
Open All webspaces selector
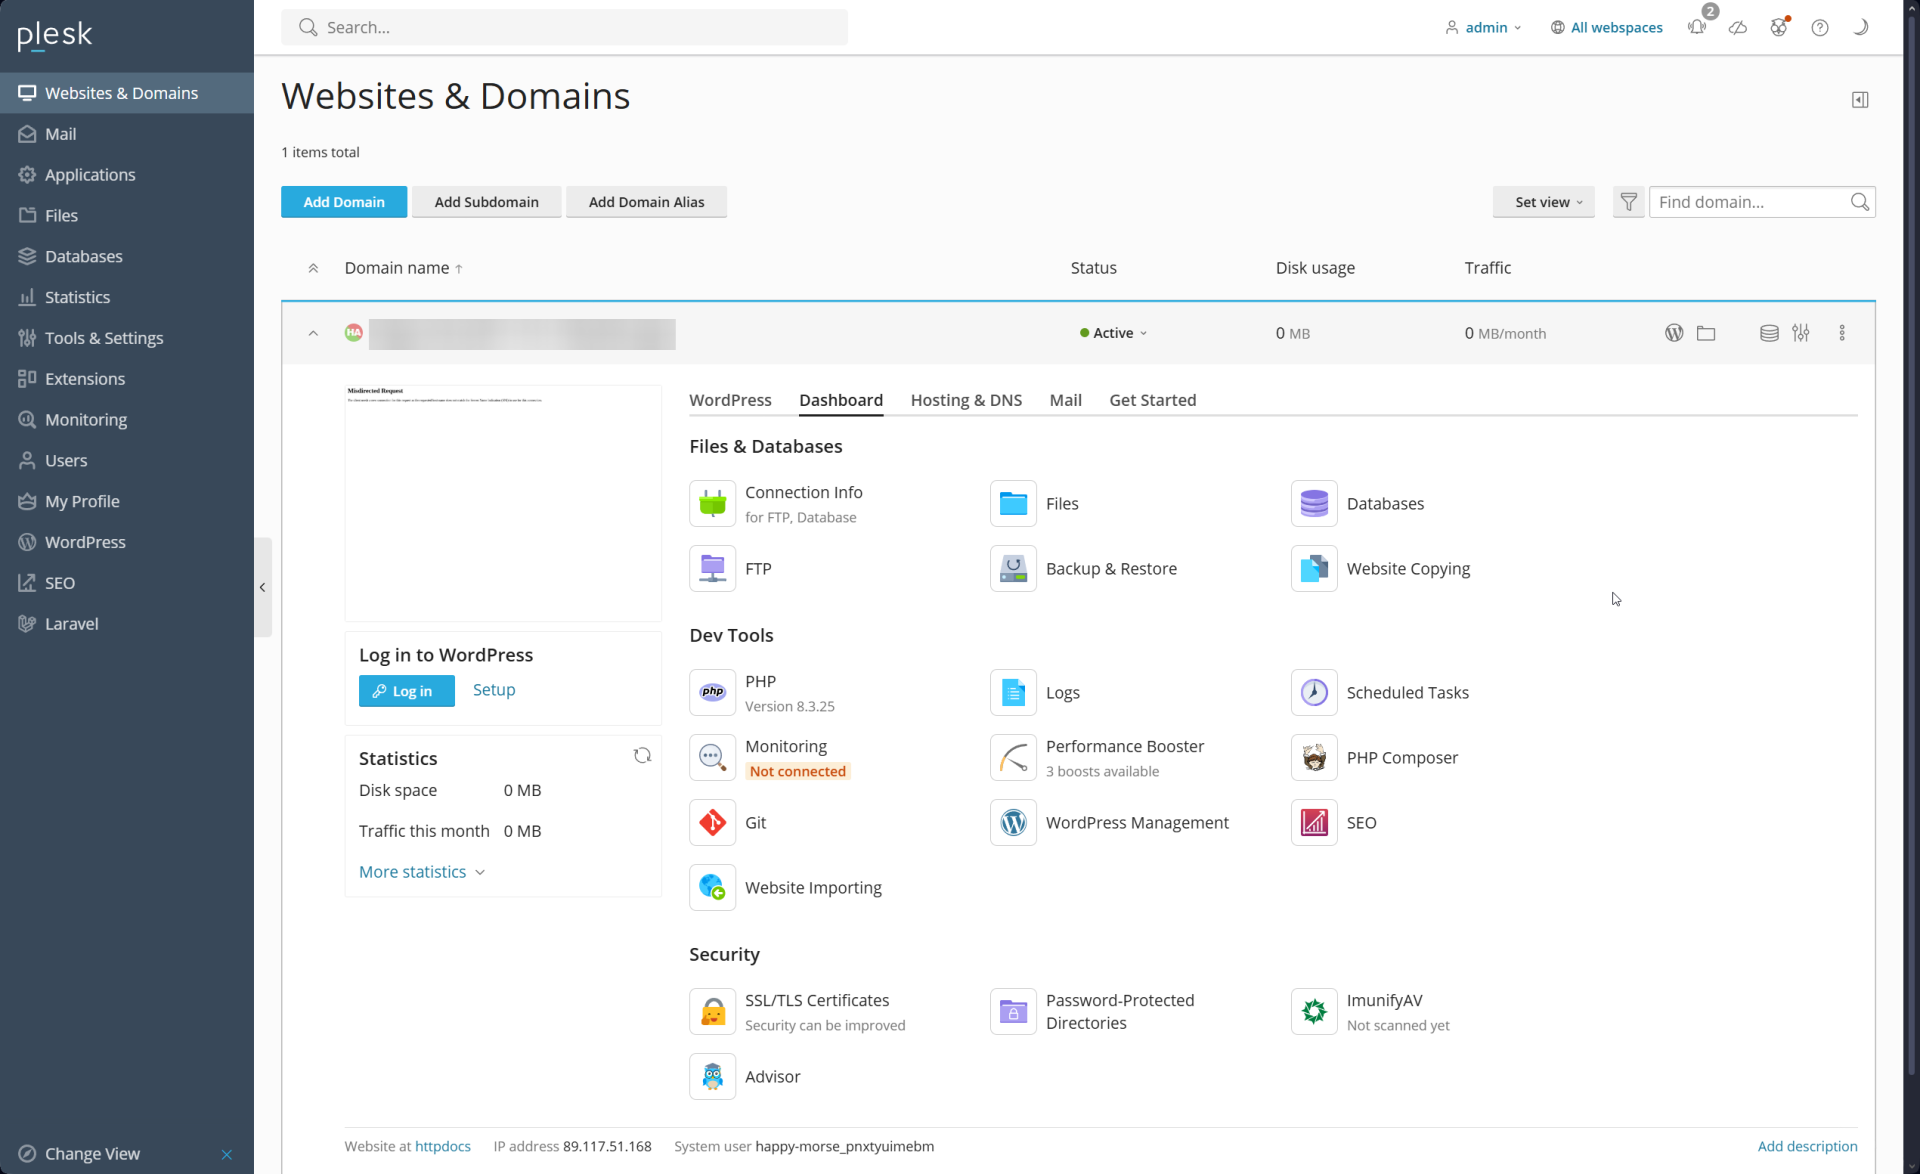(x=1607, y=27)
